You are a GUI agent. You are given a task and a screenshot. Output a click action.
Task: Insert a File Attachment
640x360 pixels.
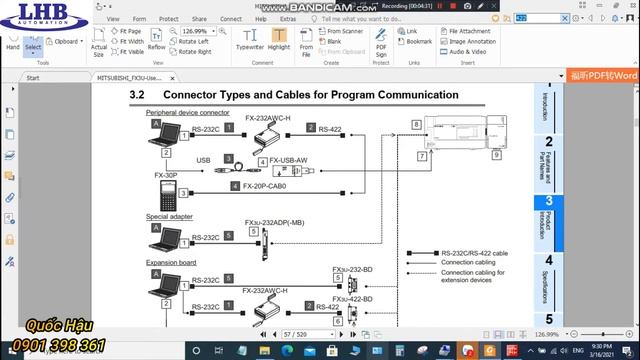coord(466,31)
